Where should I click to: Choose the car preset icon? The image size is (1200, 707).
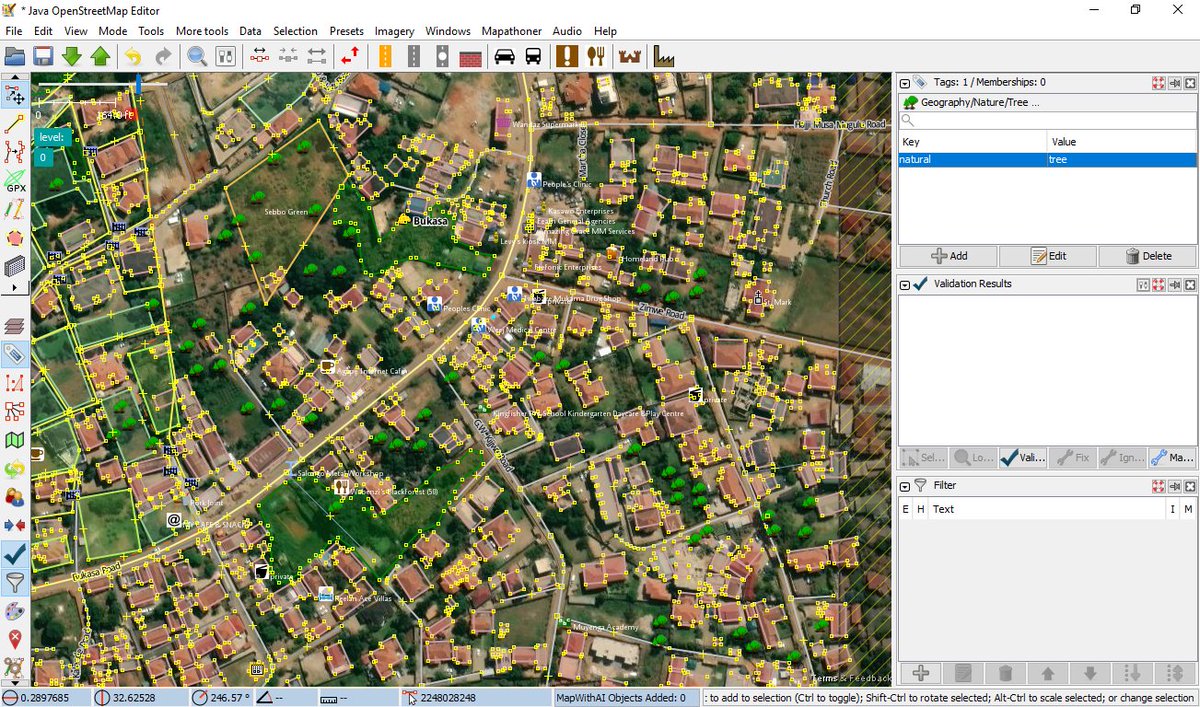505,57
